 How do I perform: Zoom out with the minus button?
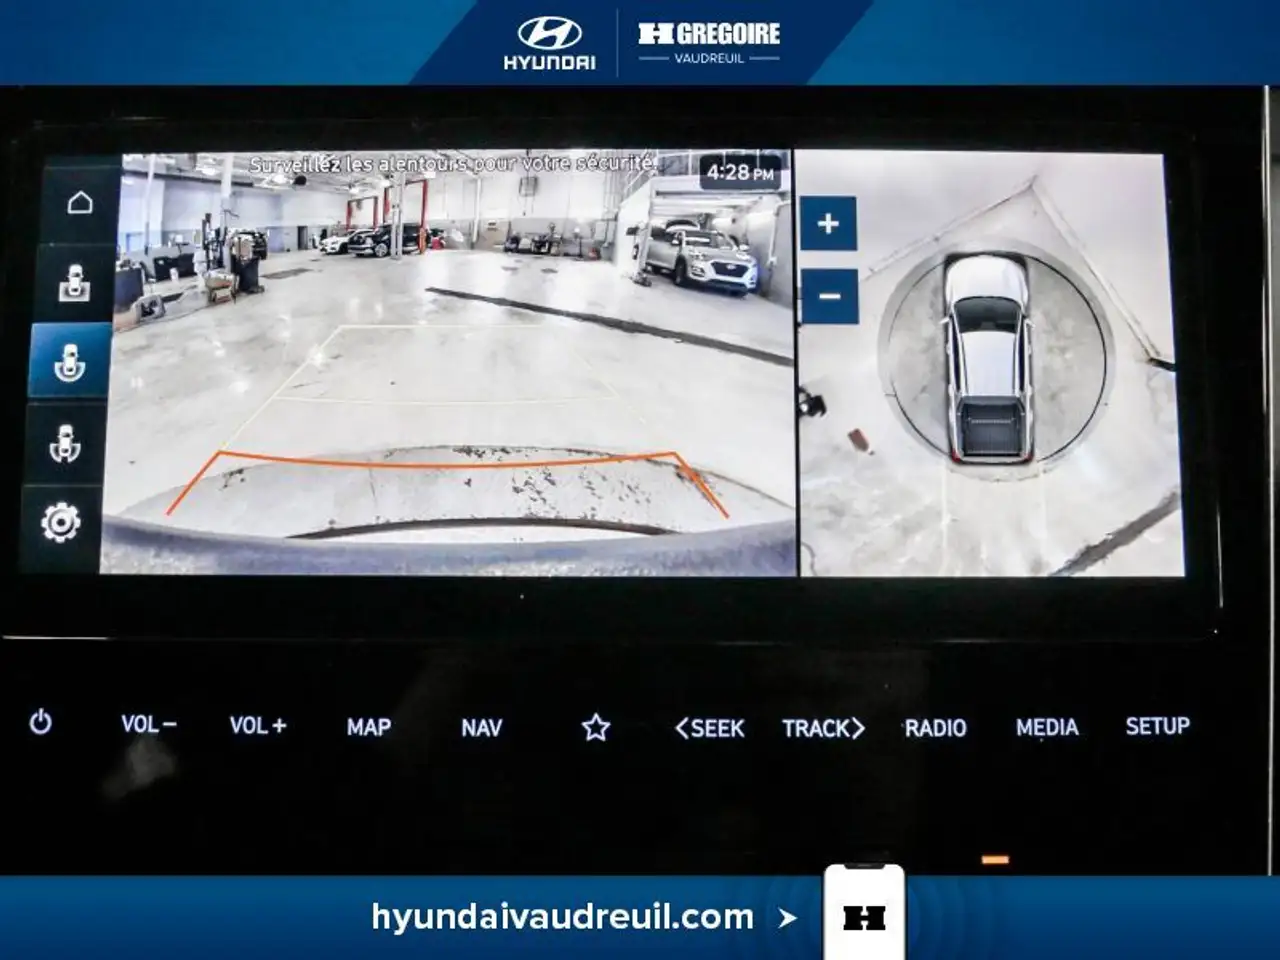pos(829,296)
